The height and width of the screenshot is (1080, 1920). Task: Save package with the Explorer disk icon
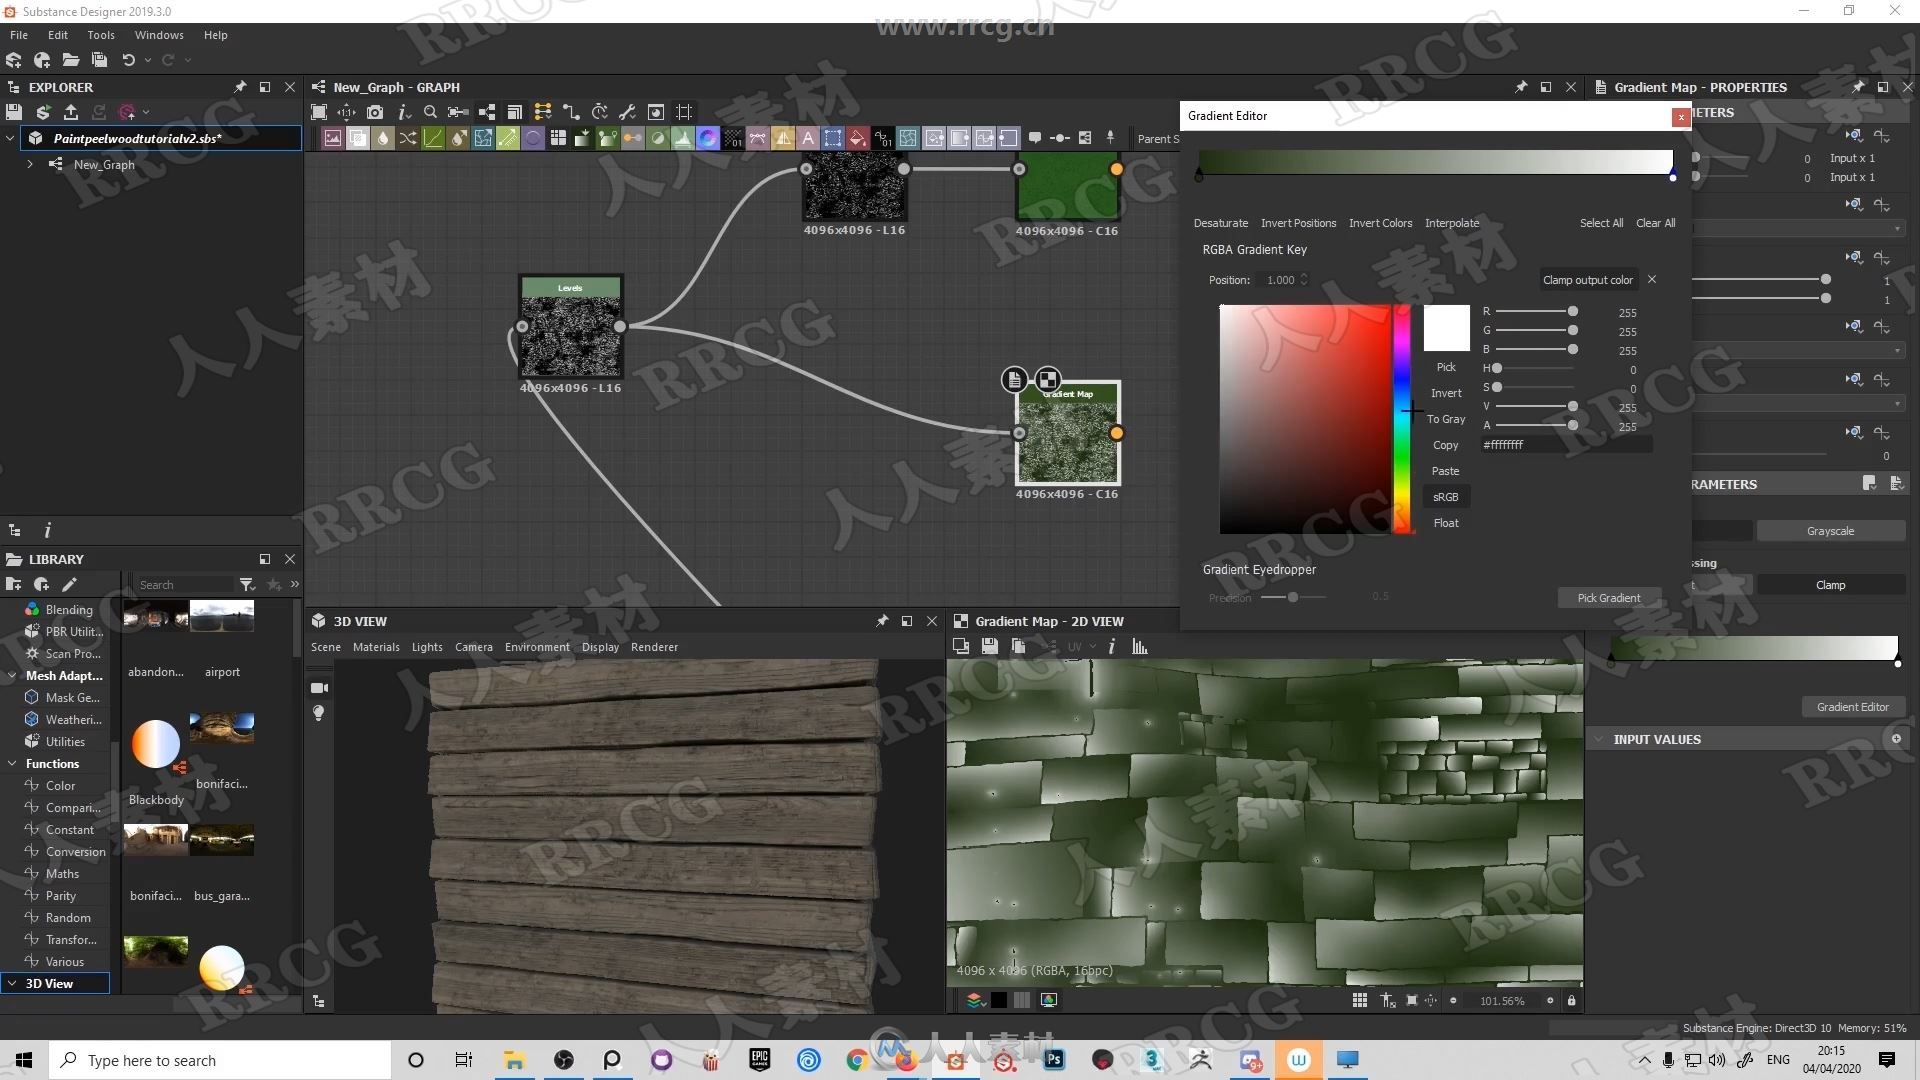click(14, 112)
